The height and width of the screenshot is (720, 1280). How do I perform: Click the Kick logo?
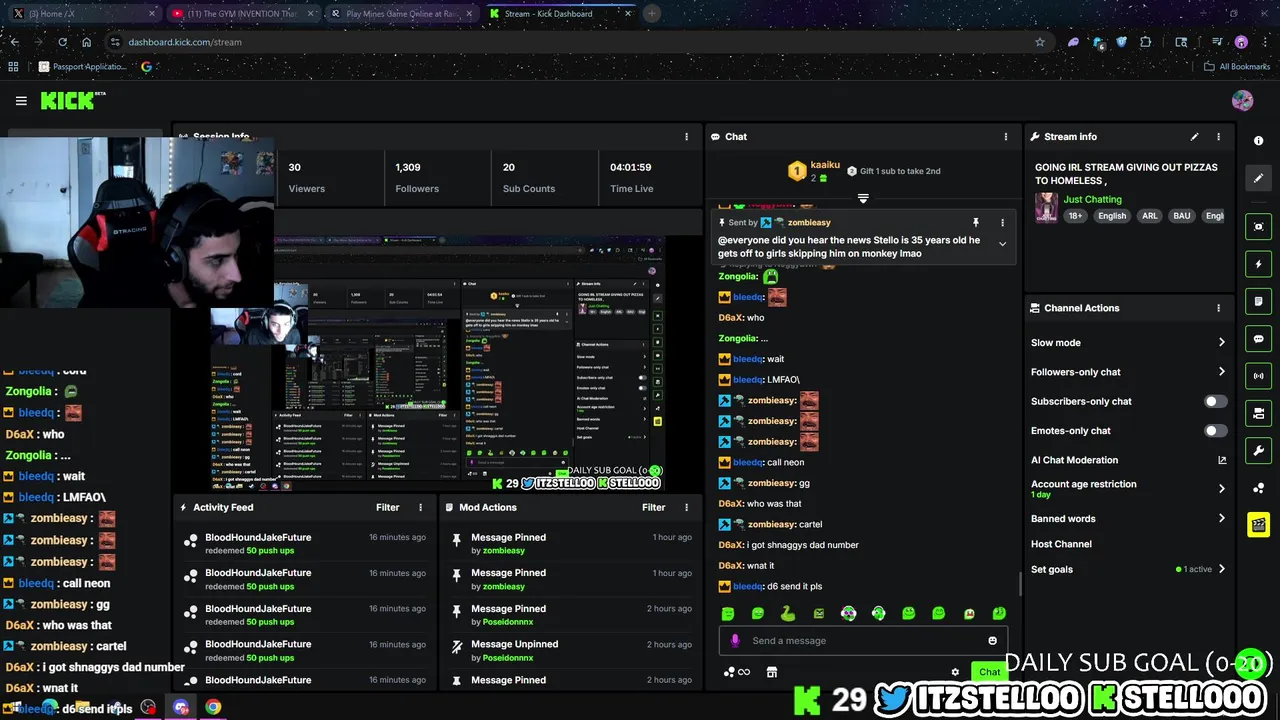click(72, 100)
